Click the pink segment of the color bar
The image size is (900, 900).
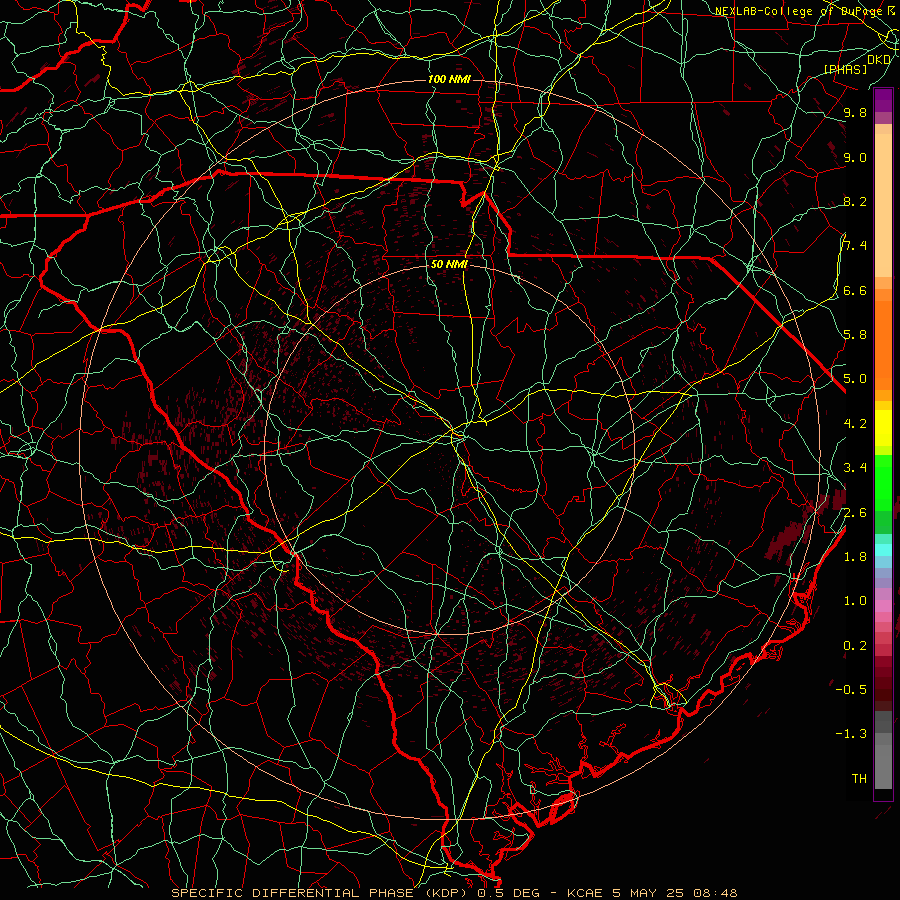[883, 606]
